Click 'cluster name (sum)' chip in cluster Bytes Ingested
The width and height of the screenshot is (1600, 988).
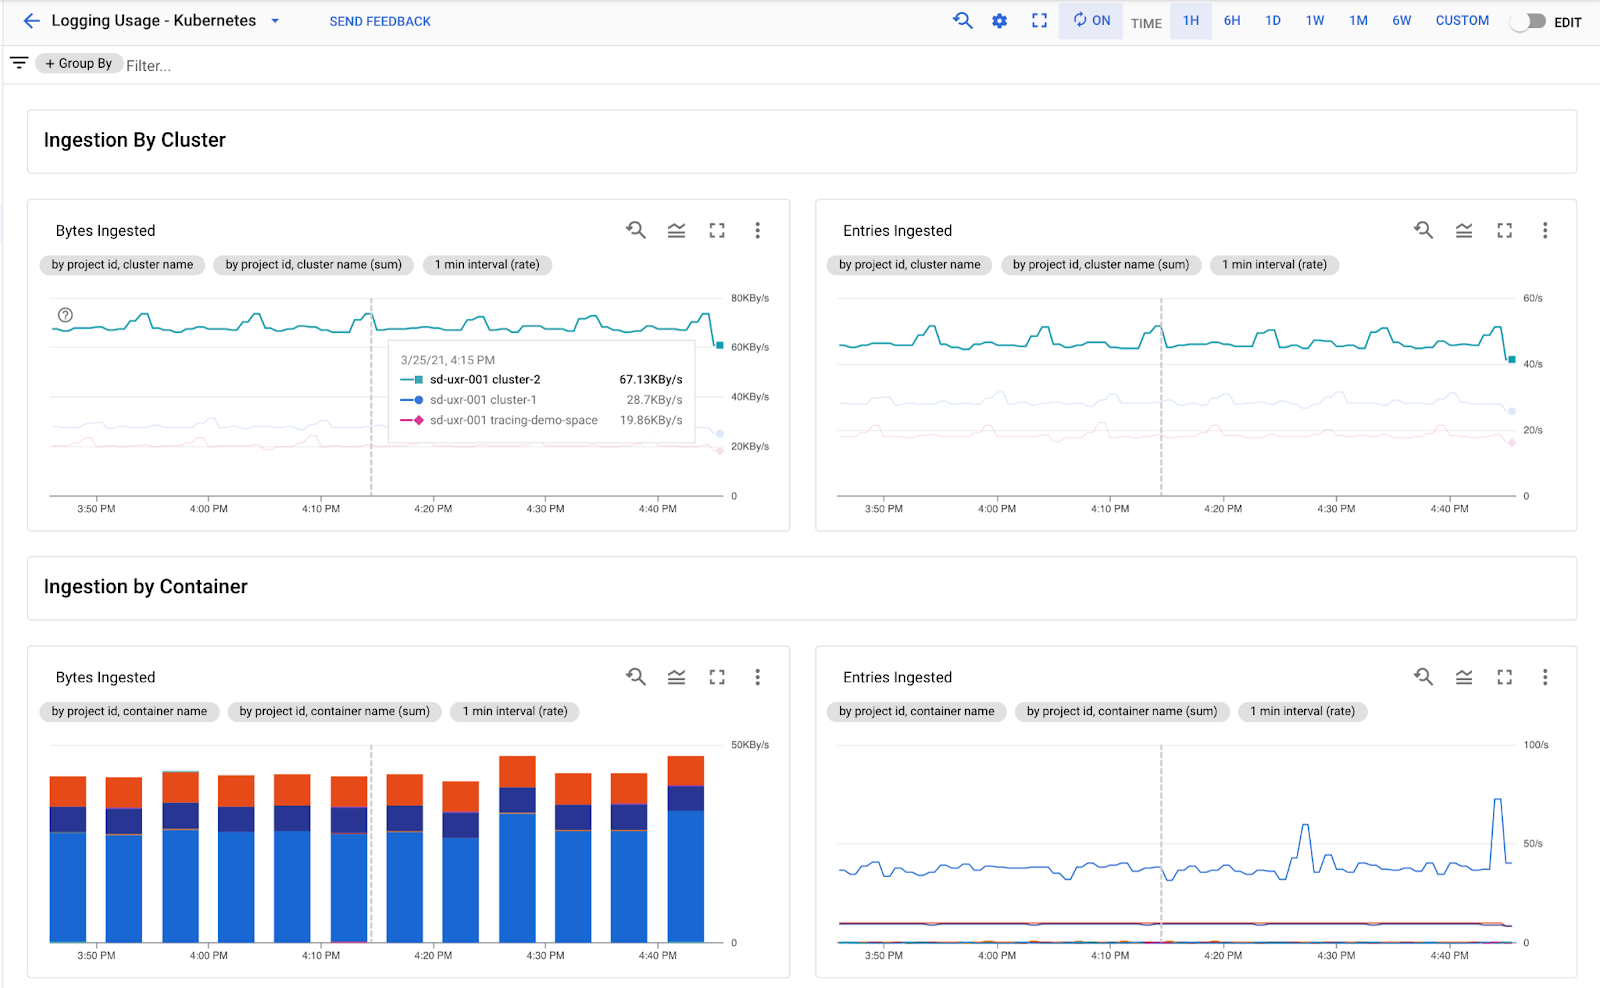(314, 265)
